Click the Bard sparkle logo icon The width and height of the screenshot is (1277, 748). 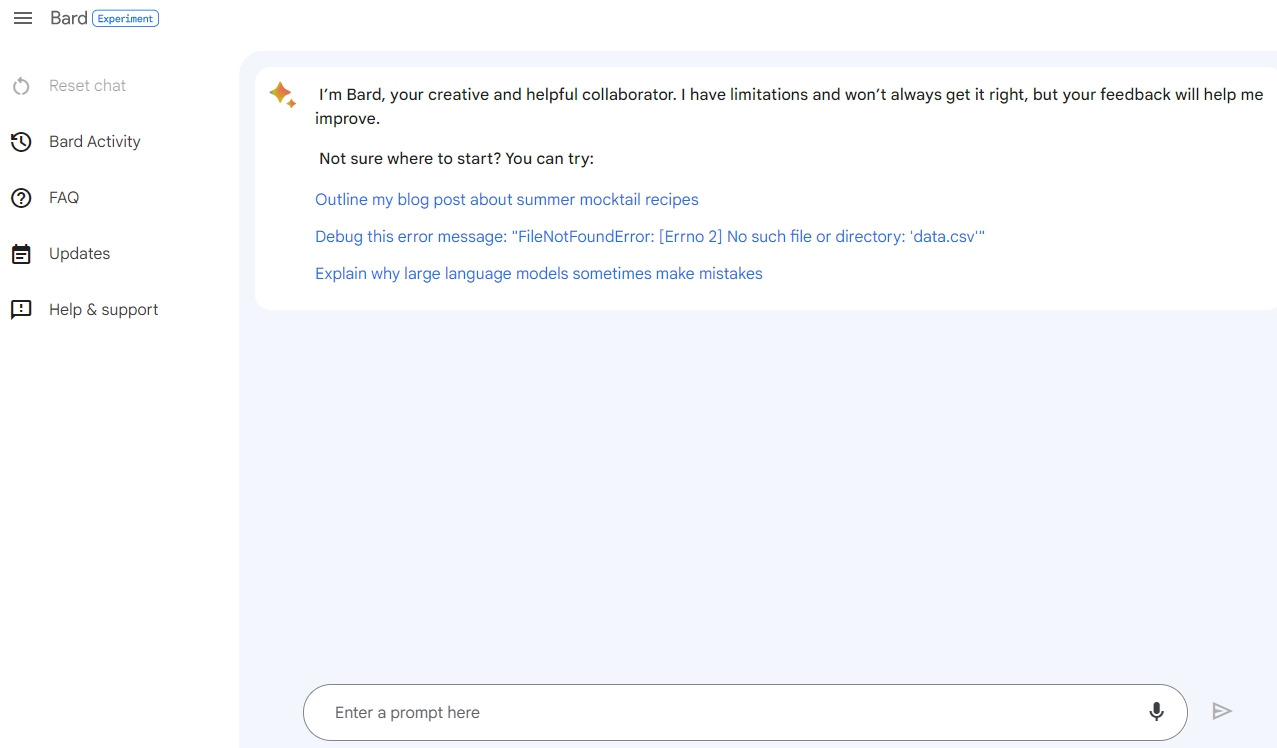point(282,95)
